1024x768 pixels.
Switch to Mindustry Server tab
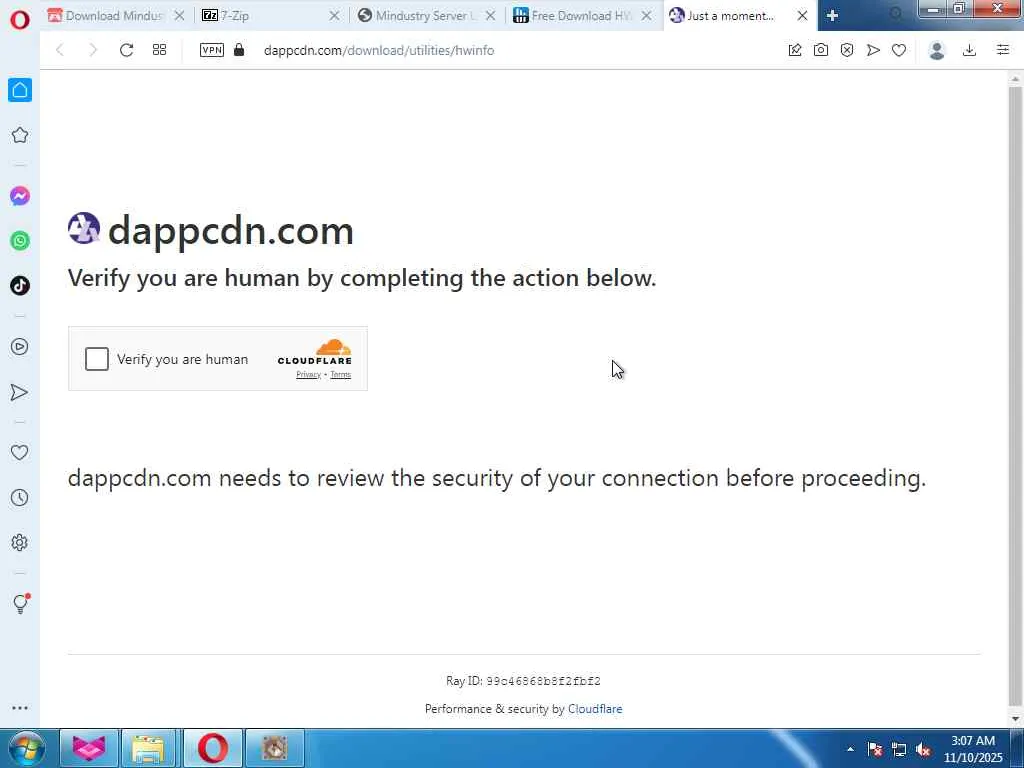pos(427,16)
